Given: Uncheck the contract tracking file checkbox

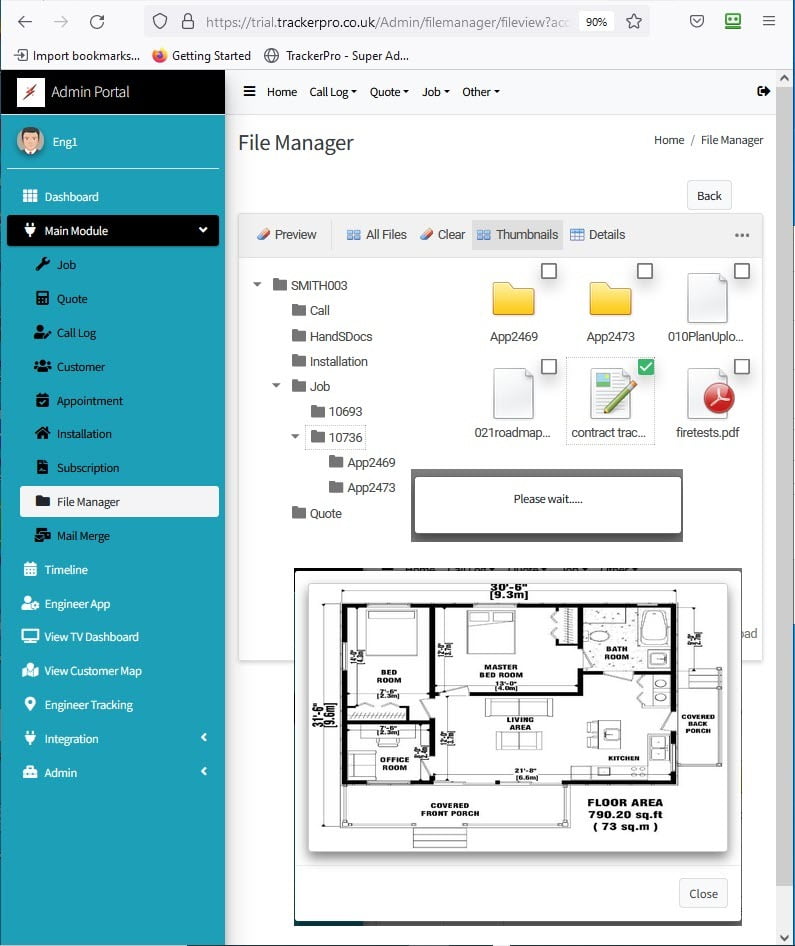Looking at the screenshot, I should [x=645, y=367].
